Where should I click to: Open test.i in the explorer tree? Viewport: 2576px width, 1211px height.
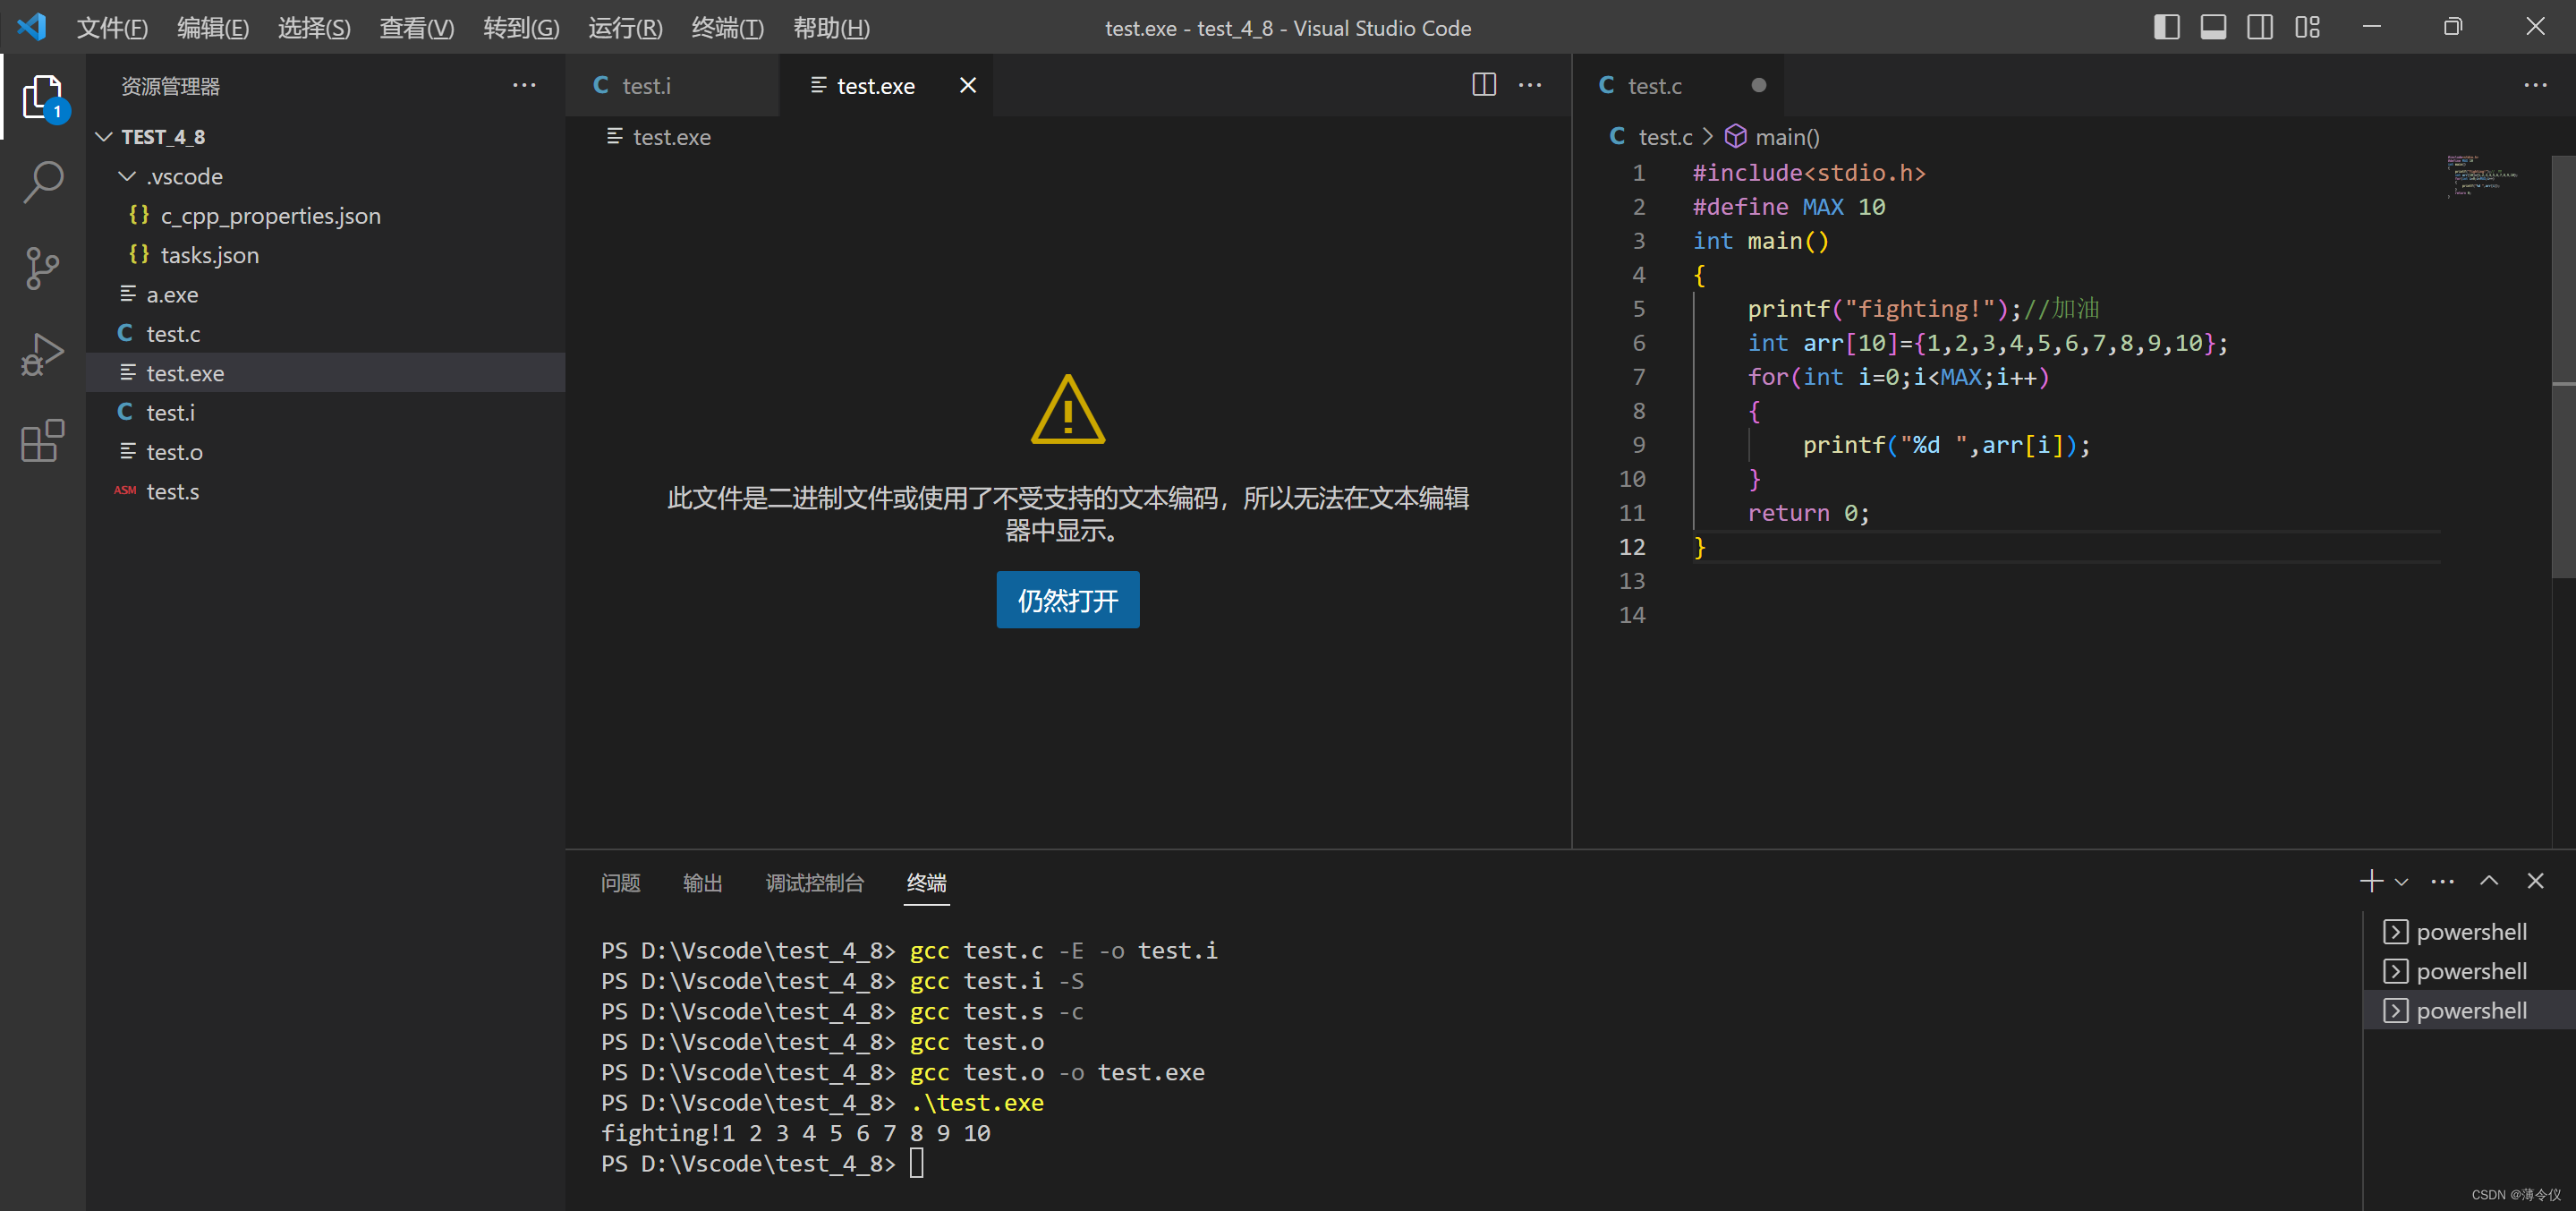pyautogui.click(x=326, y=412)
